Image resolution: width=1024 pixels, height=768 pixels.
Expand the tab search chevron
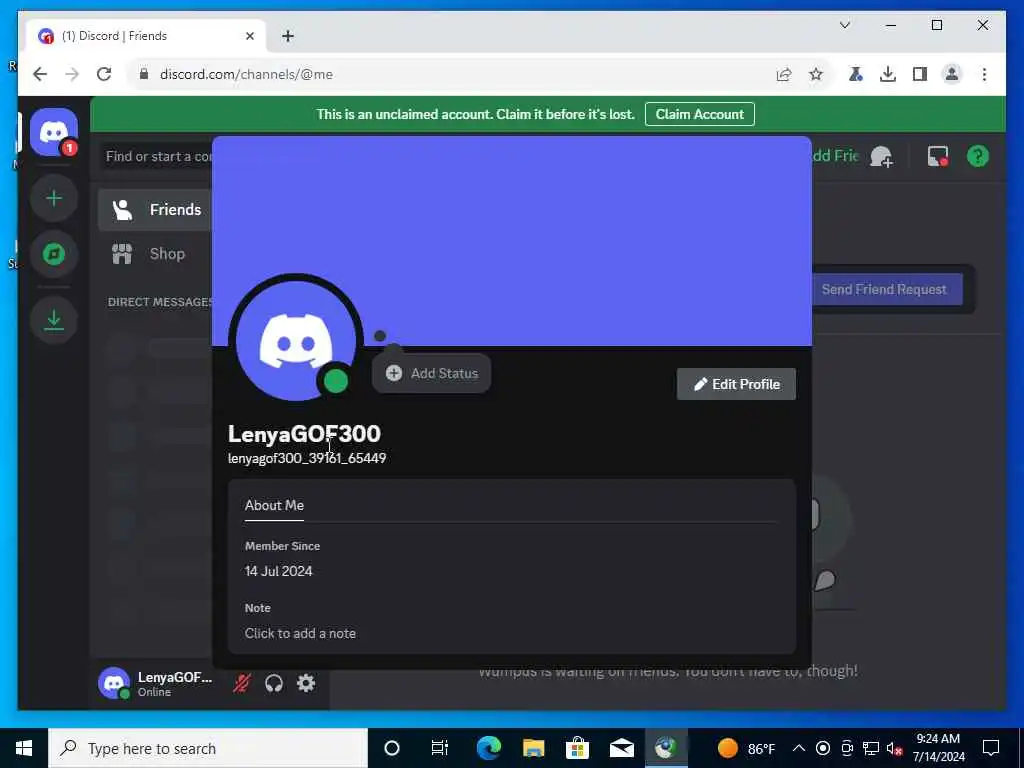(x=844, y=25)
